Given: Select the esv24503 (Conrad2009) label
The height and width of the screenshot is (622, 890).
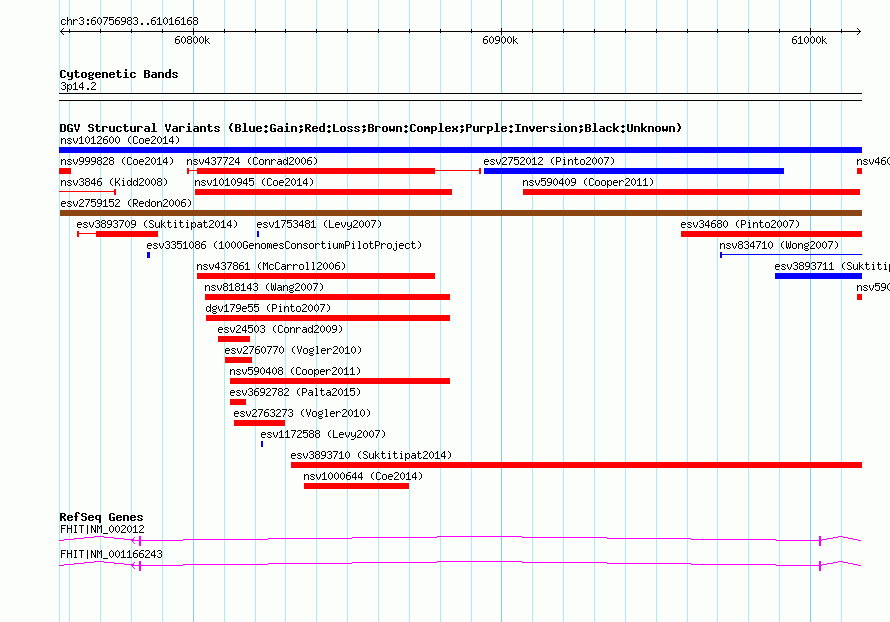Looking at the screenshot, I should [280, 329].
